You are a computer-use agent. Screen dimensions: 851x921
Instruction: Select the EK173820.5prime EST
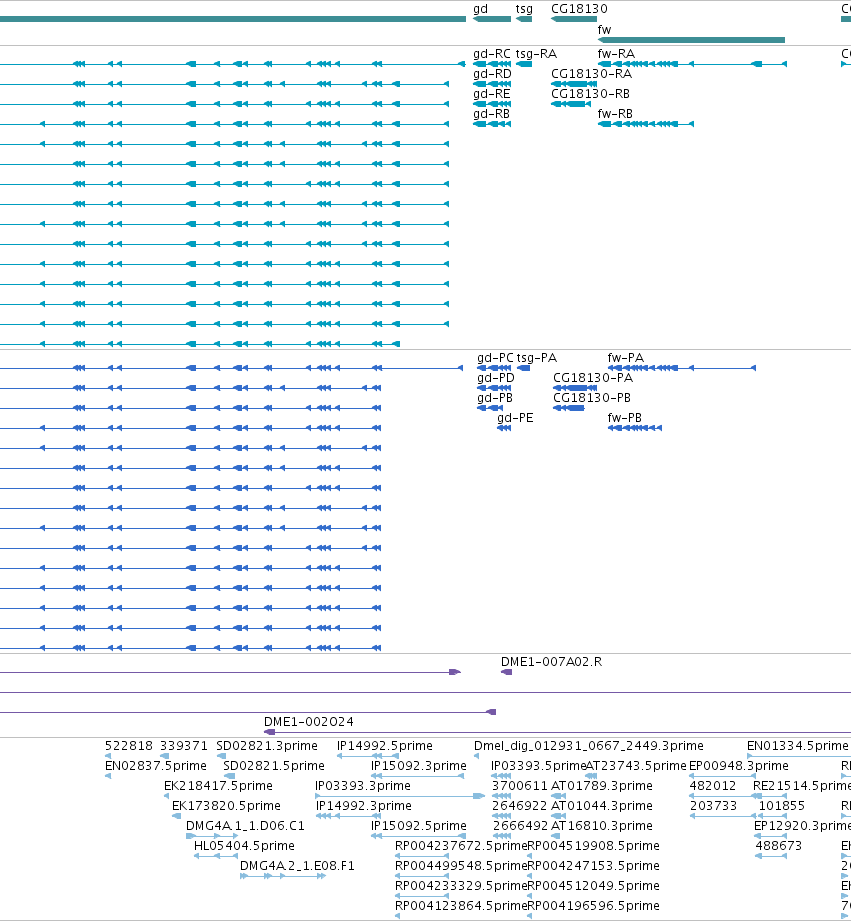[x=177, y=816]
